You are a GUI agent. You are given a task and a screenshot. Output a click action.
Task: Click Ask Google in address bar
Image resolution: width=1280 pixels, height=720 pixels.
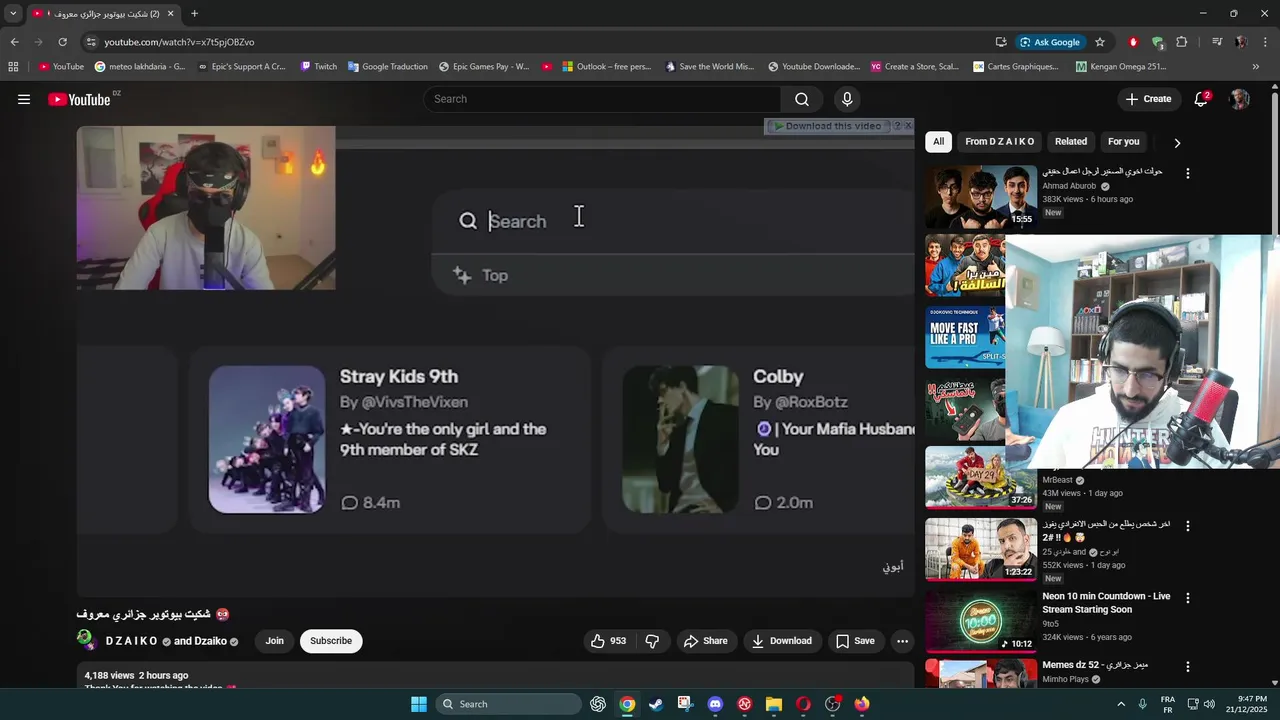point(1050,42)
